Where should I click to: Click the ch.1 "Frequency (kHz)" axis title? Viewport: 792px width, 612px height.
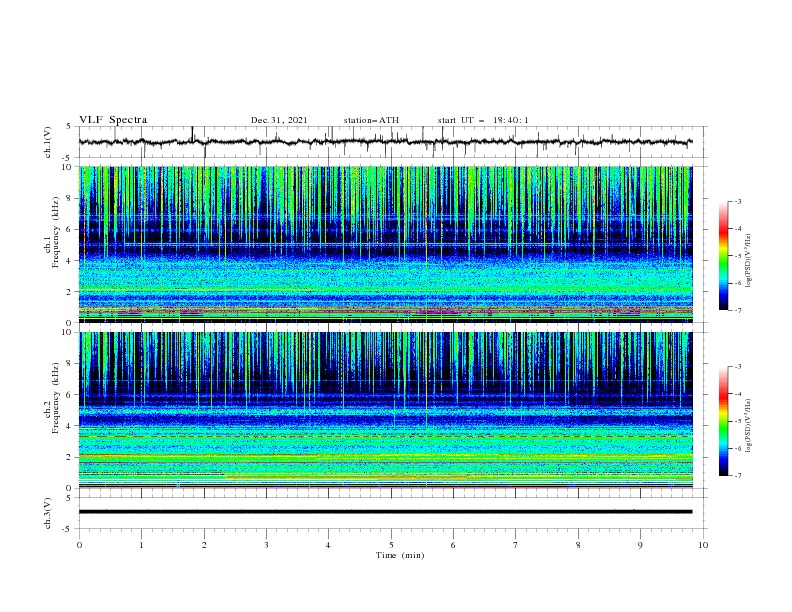tap(55, 230)
